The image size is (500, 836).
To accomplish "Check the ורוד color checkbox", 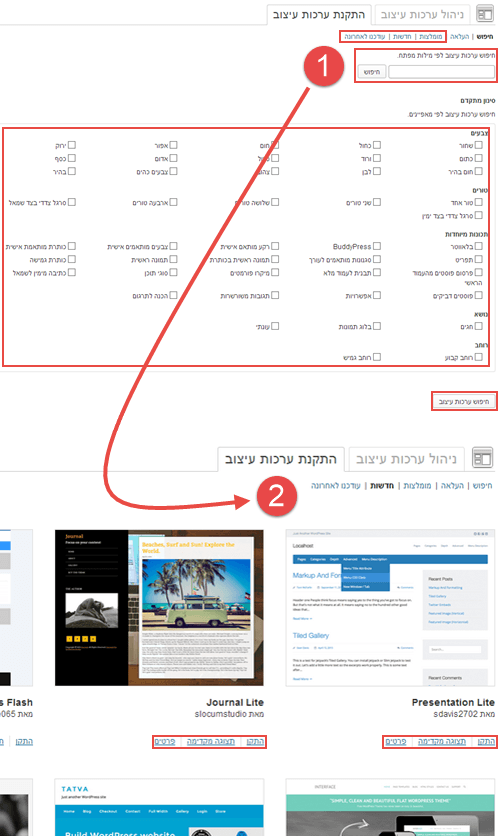I will click(x=377, y=158).
